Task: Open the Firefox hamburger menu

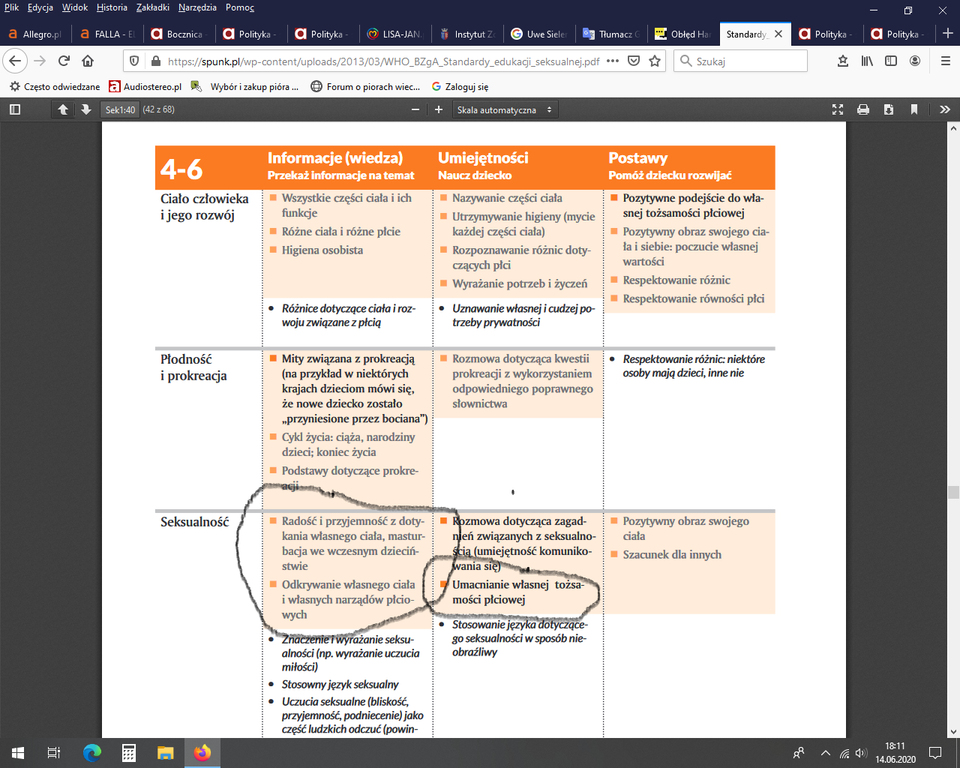Action: point(945,61)
